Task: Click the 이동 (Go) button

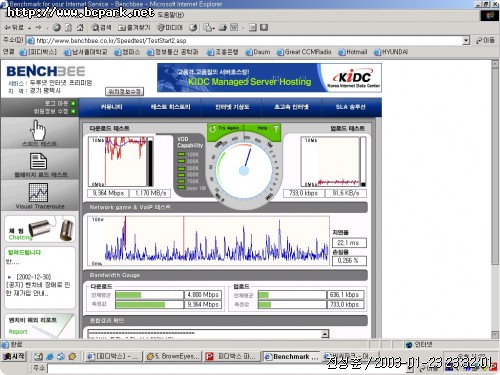Action: coord(485,41)
